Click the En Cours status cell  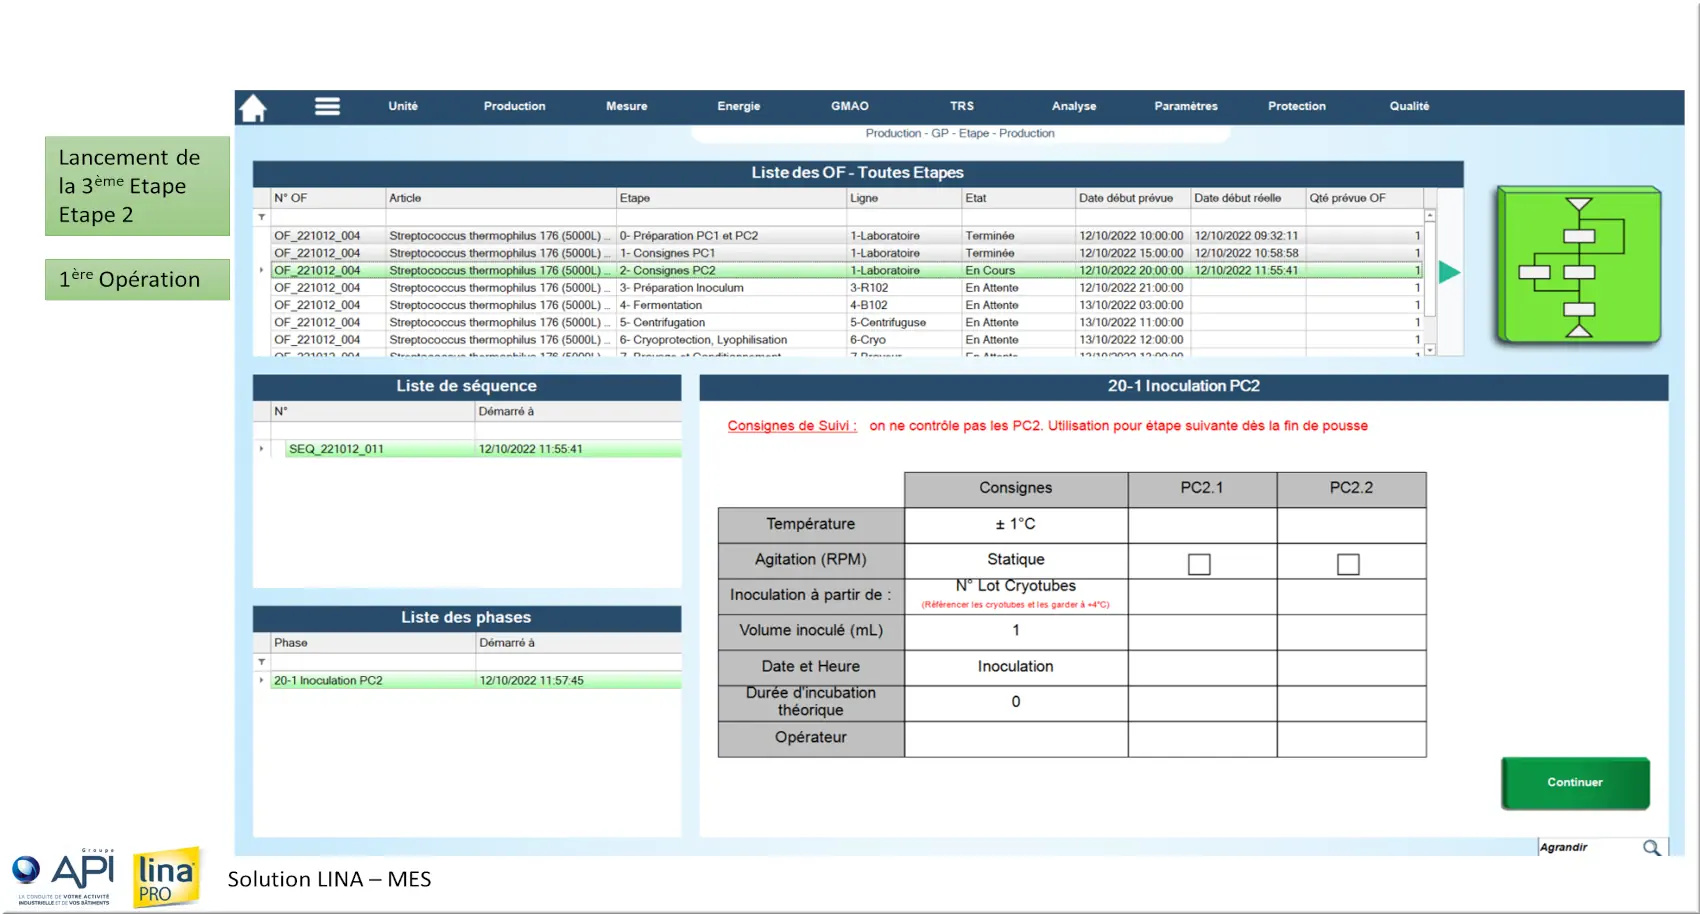tap(1018, 270)
